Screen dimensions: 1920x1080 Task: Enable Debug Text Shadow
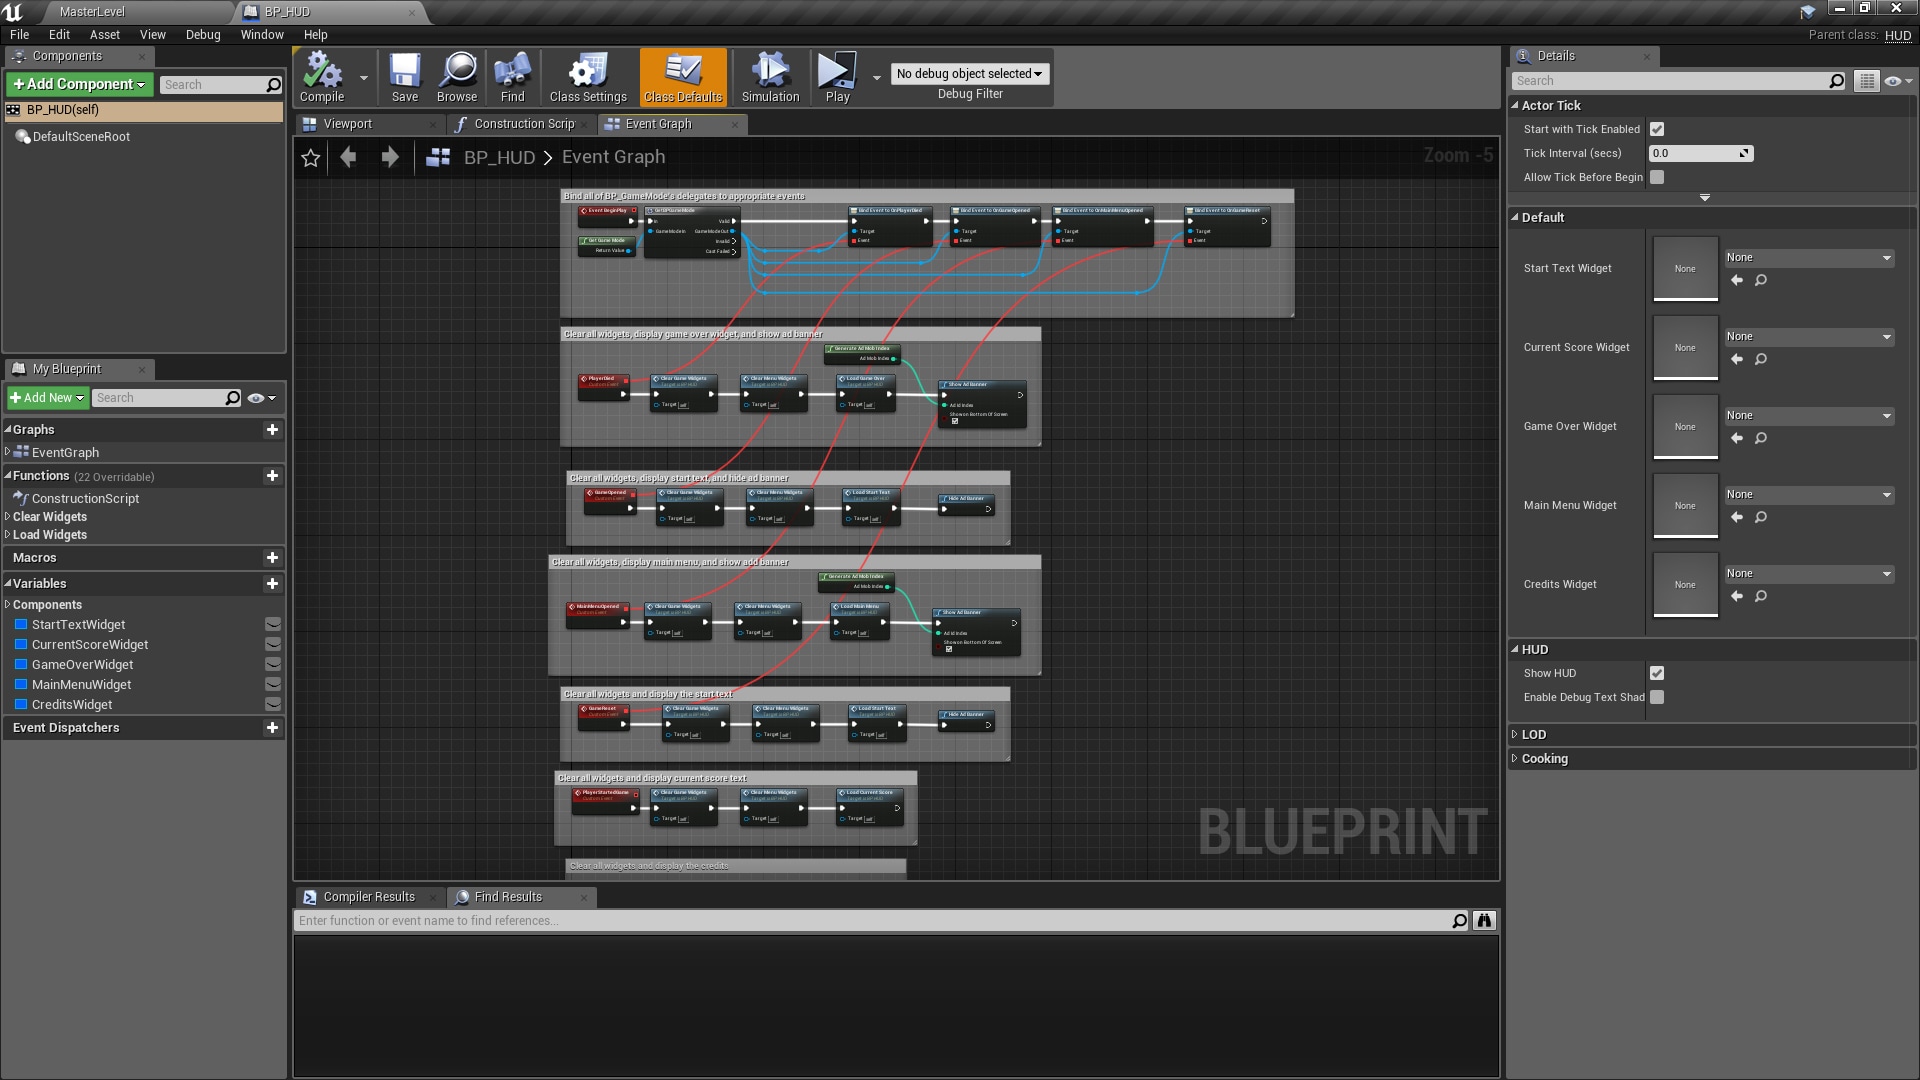coord(1657,697)
